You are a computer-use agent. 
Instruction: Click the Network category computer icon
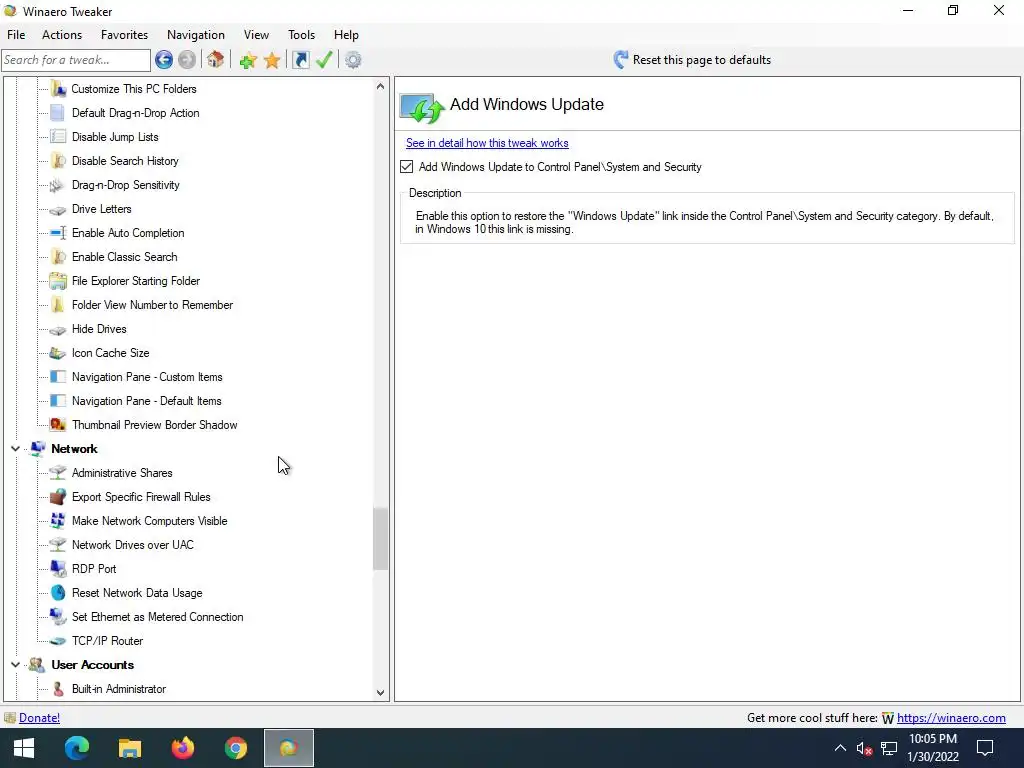pos(38,449)
